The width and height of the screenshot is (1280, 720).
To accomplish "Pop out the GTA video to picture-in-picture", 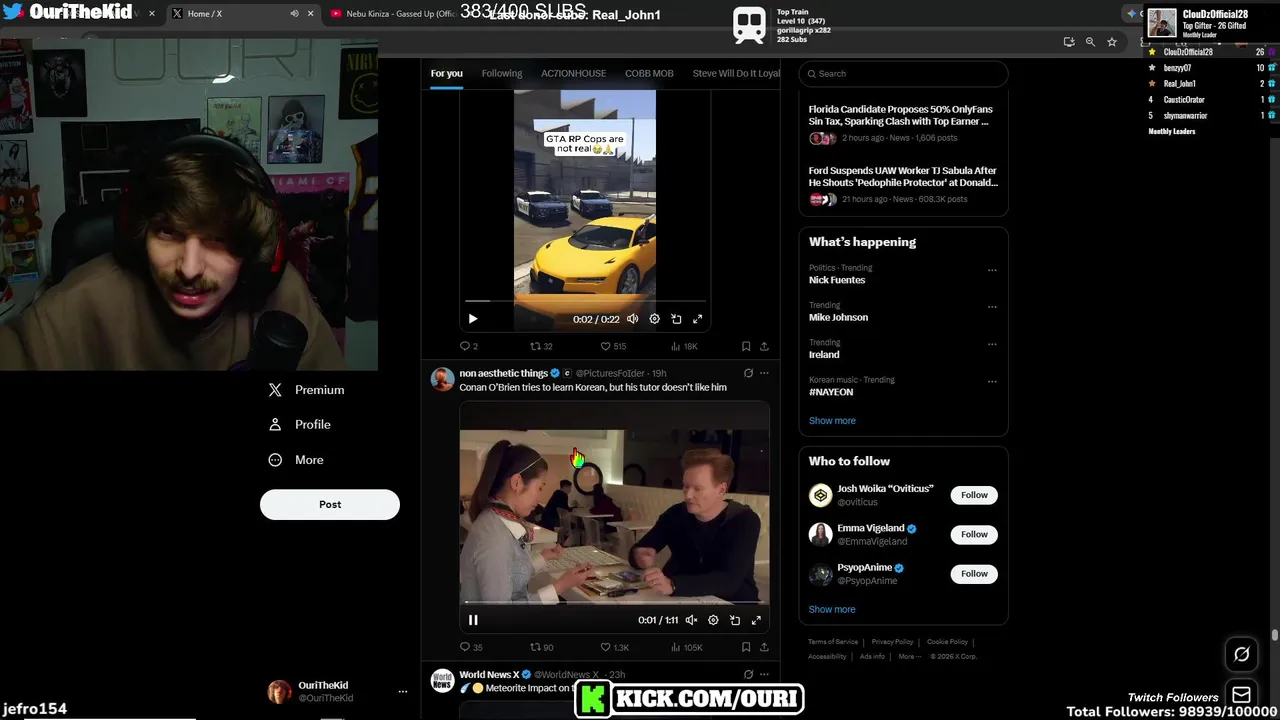I will click(x=676, y=319).
